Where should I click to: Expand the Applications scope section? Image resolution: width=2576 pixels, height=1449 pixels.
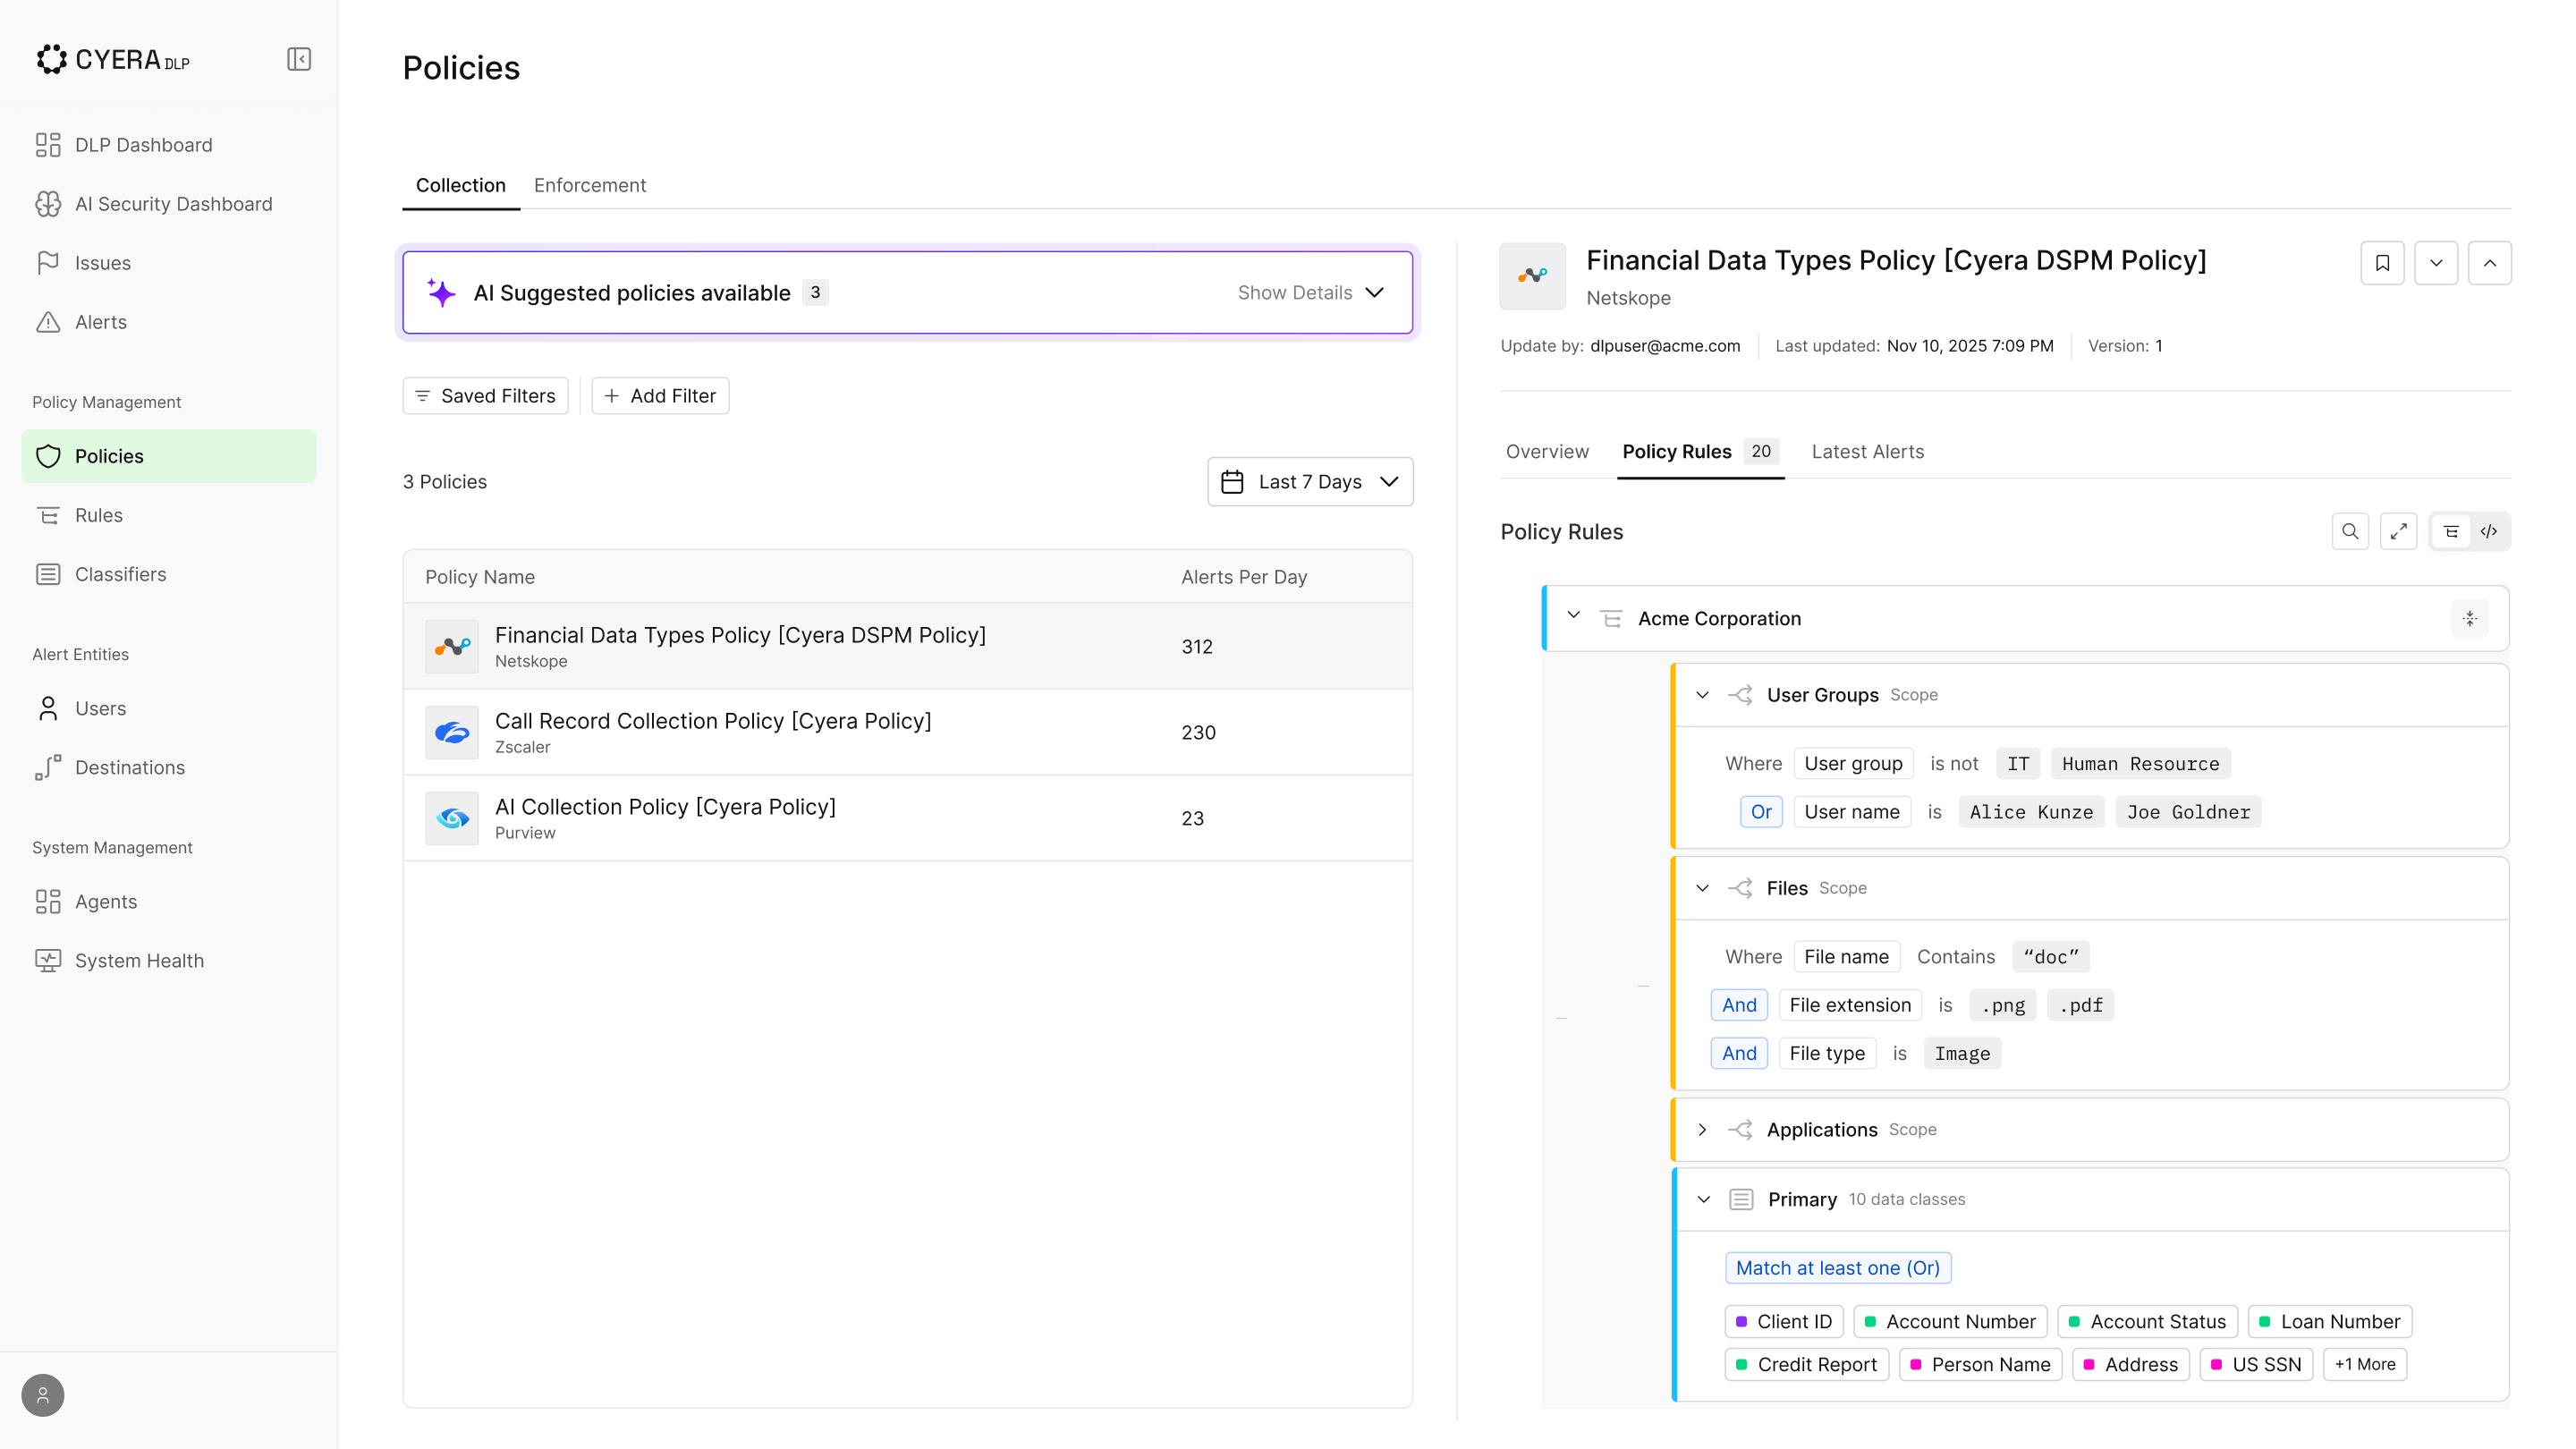pyautogui.click(x=1702, y=1130)
